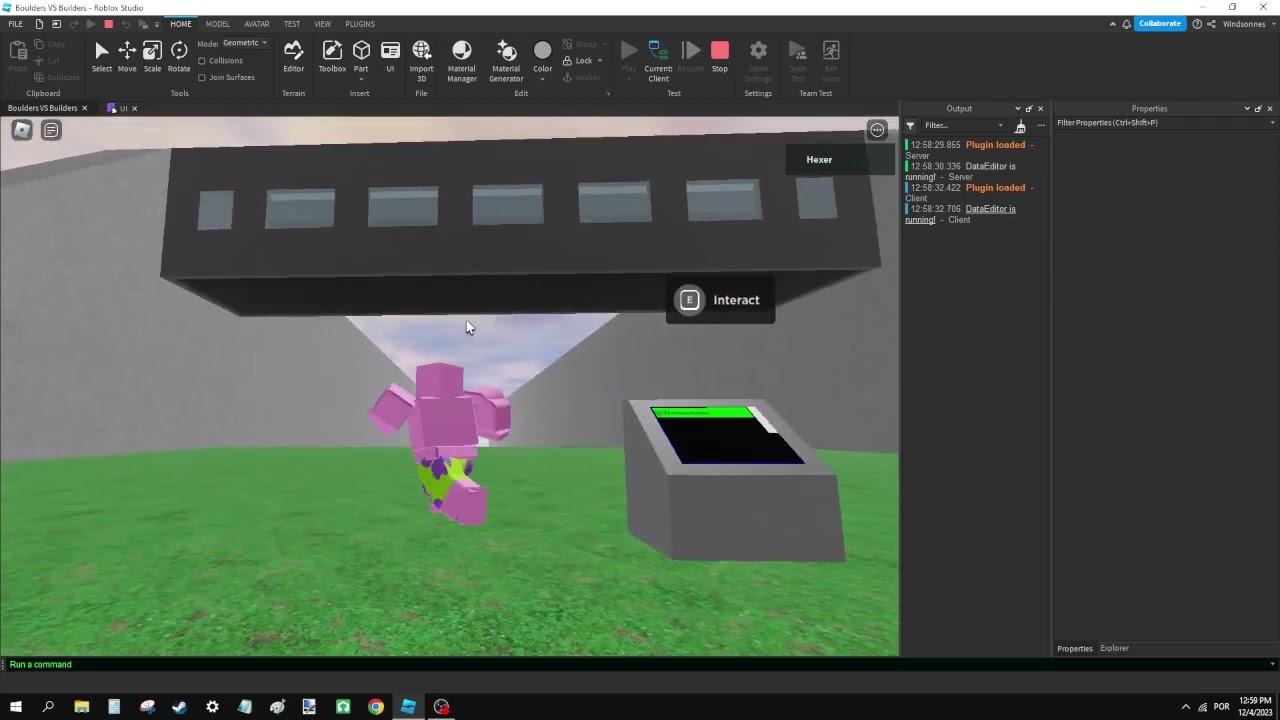Open the Mode Geometric dropdown
This screenshot has width=1280, height=720.
[x=245, y=43]
